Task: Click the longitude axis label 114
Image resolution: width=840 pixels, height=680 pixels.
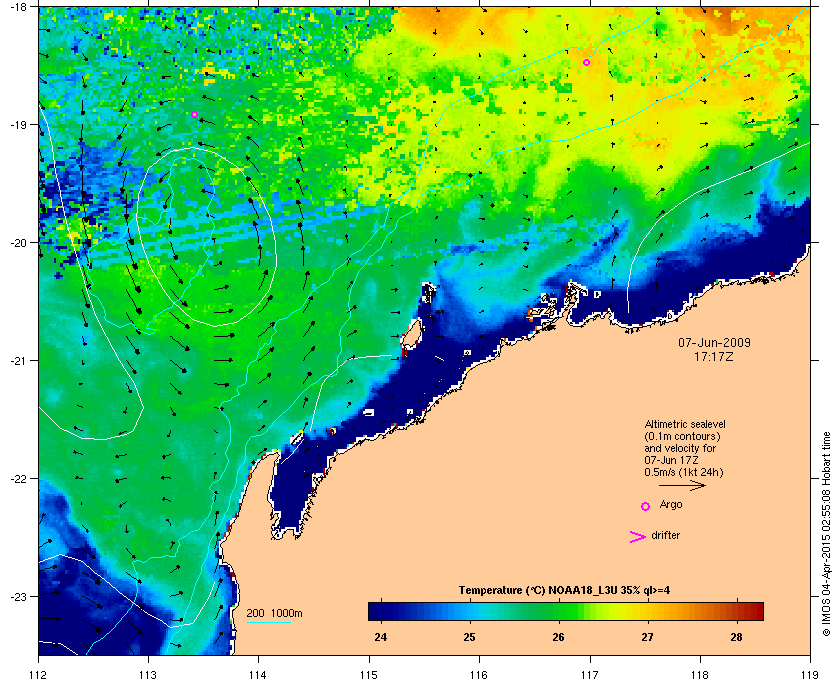Action: tap(258, 674)
